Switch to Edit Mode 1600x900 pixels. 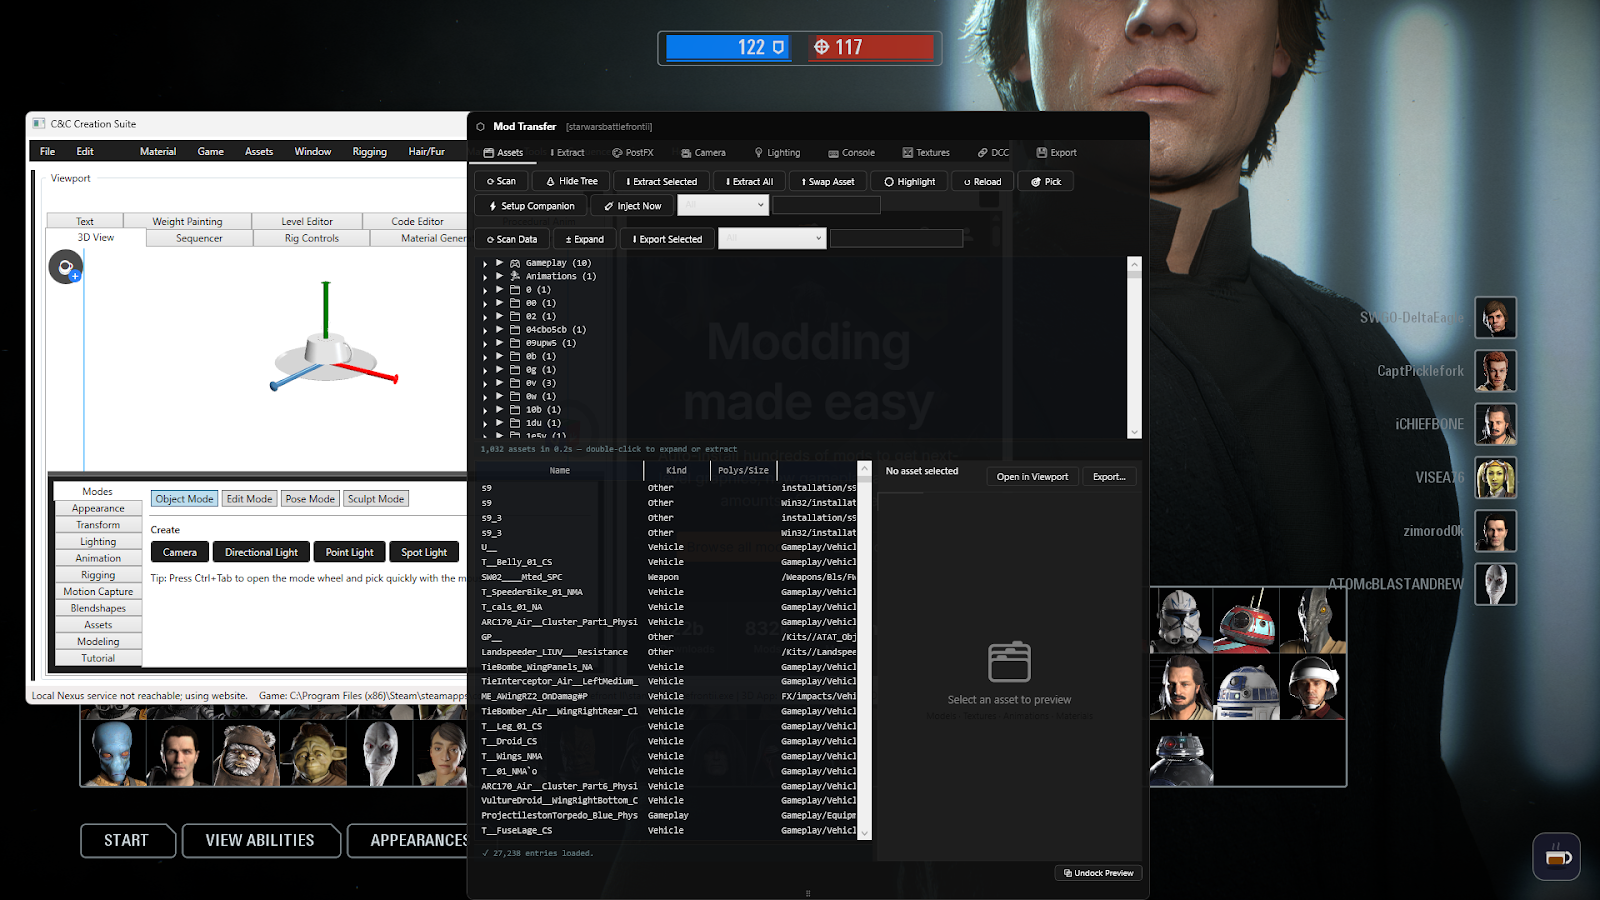point(249,498)
